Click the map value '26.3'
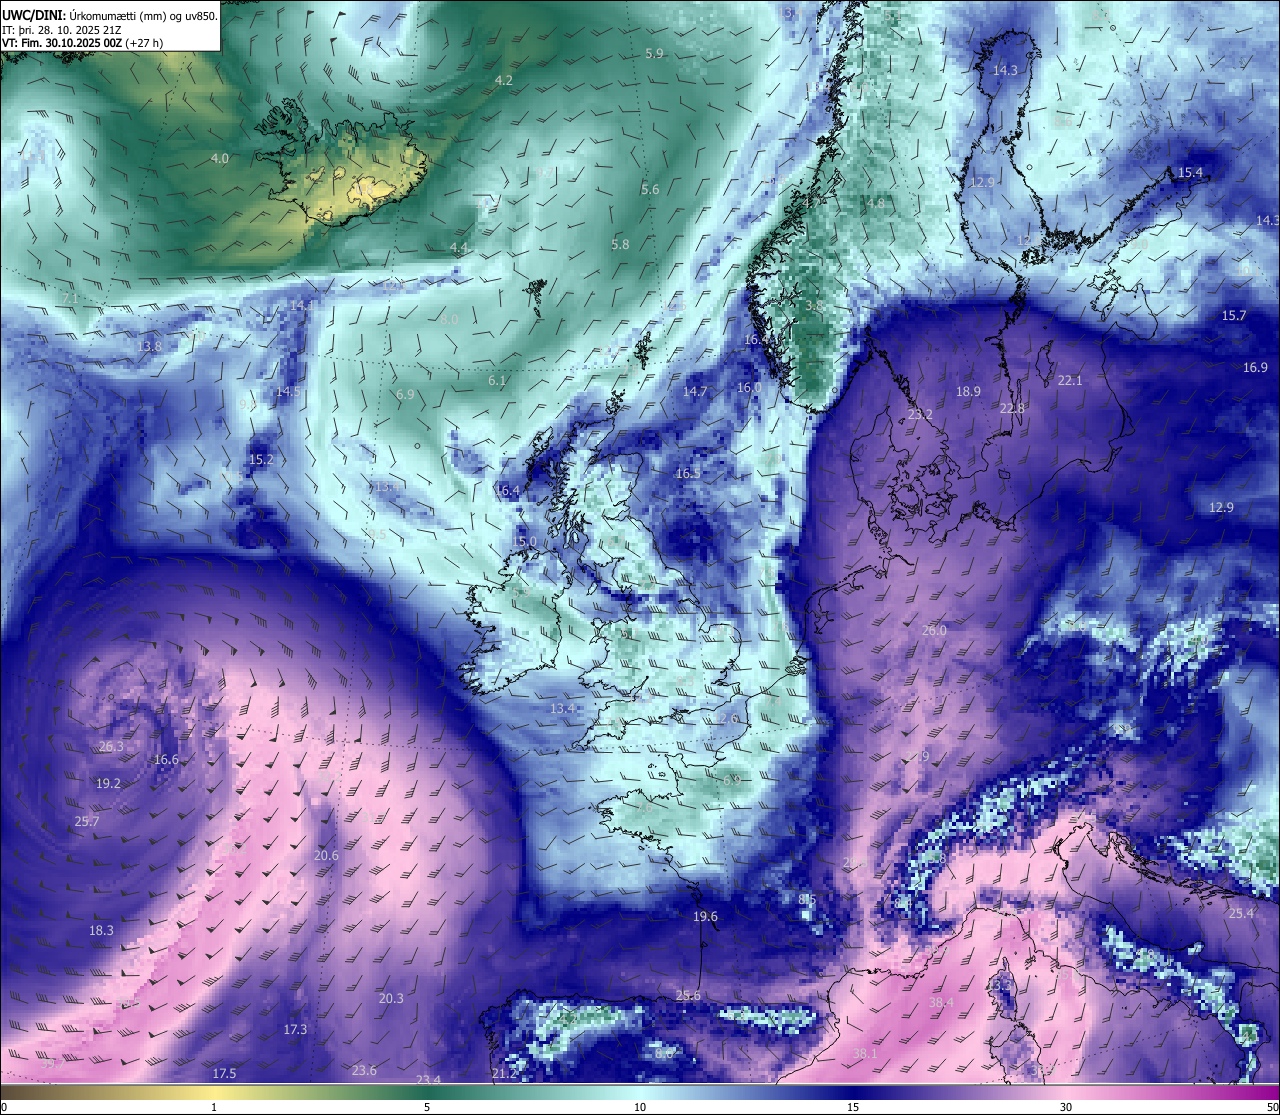This screenshot has width=1280, height=1115. click(112, 746)
